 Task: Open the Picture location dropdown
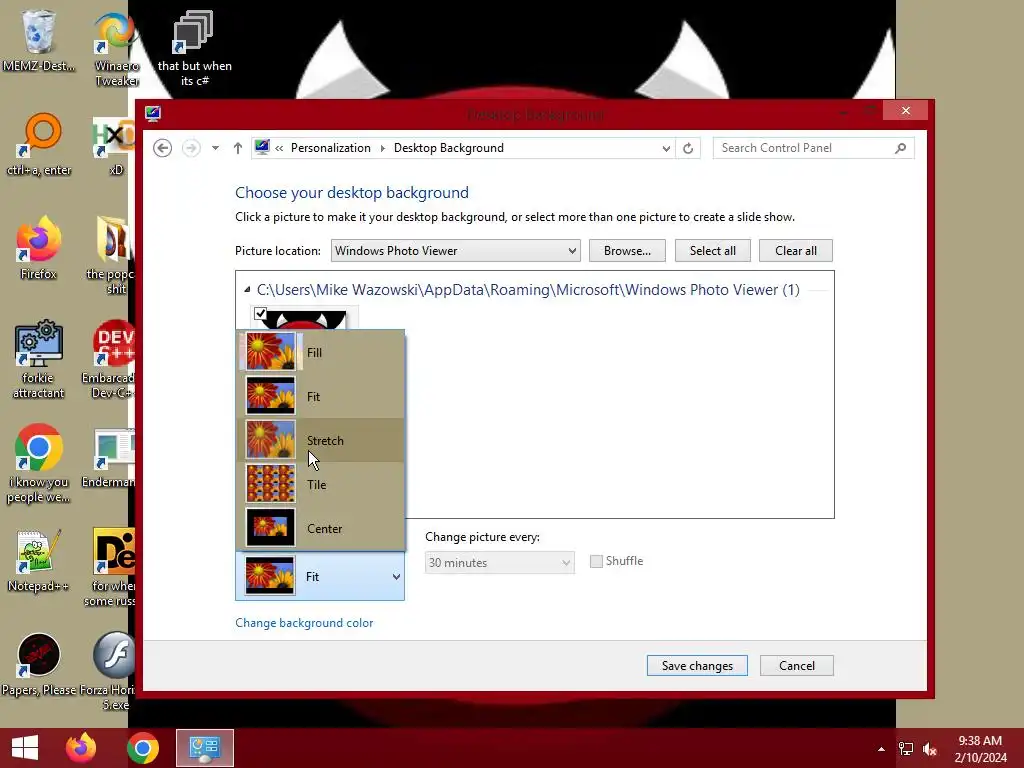coord(455,251)
